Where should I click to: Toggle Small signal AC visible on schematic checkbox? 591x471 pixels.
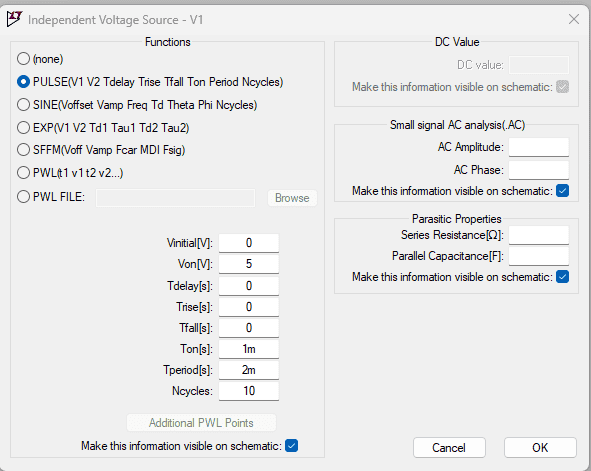click(x=562, y=191)
